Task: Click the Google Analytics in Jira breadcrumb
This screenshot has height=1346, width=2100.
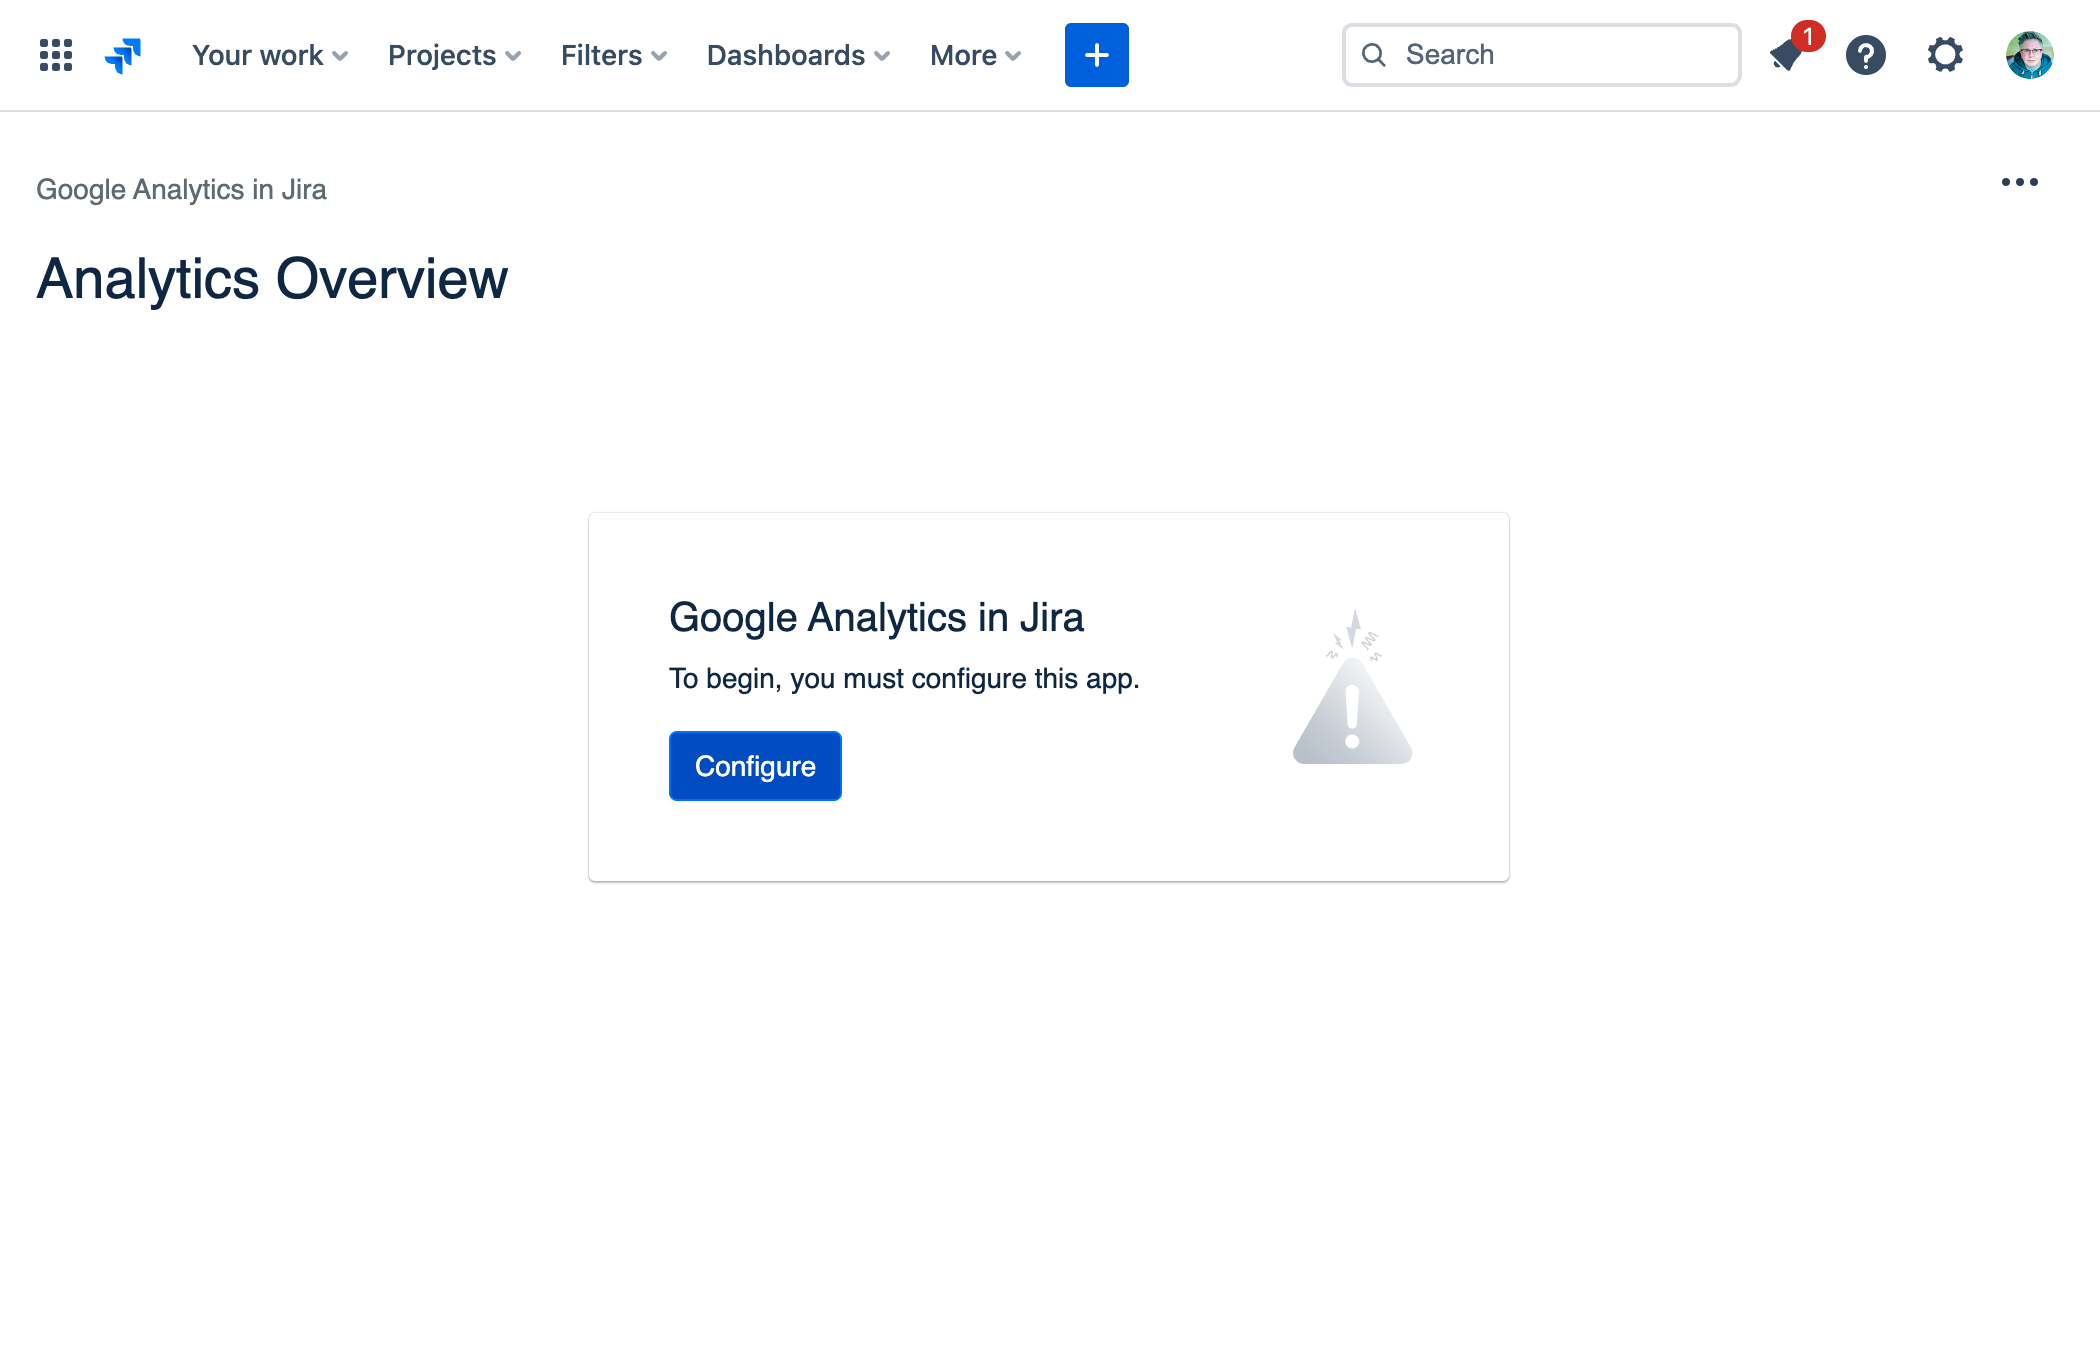Action: 181,189
